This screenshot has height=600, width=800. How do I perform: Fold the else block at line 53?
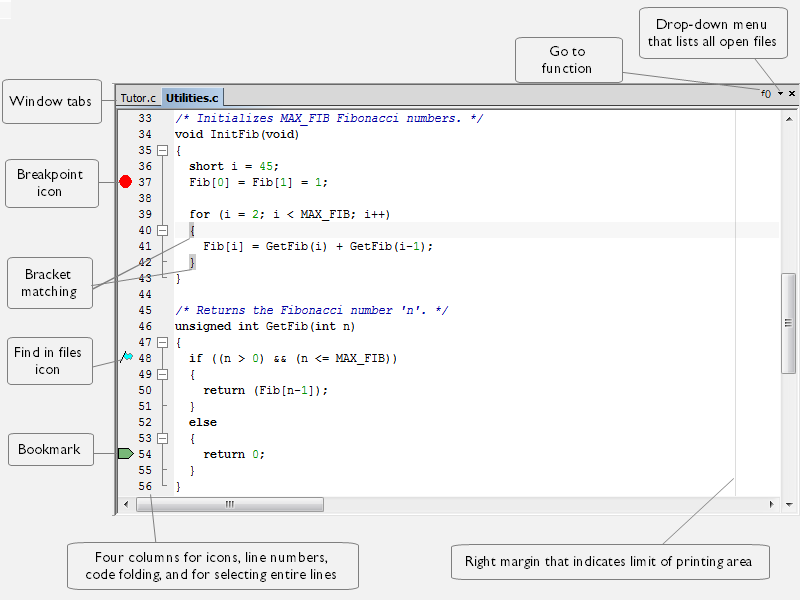click(162, 438)
